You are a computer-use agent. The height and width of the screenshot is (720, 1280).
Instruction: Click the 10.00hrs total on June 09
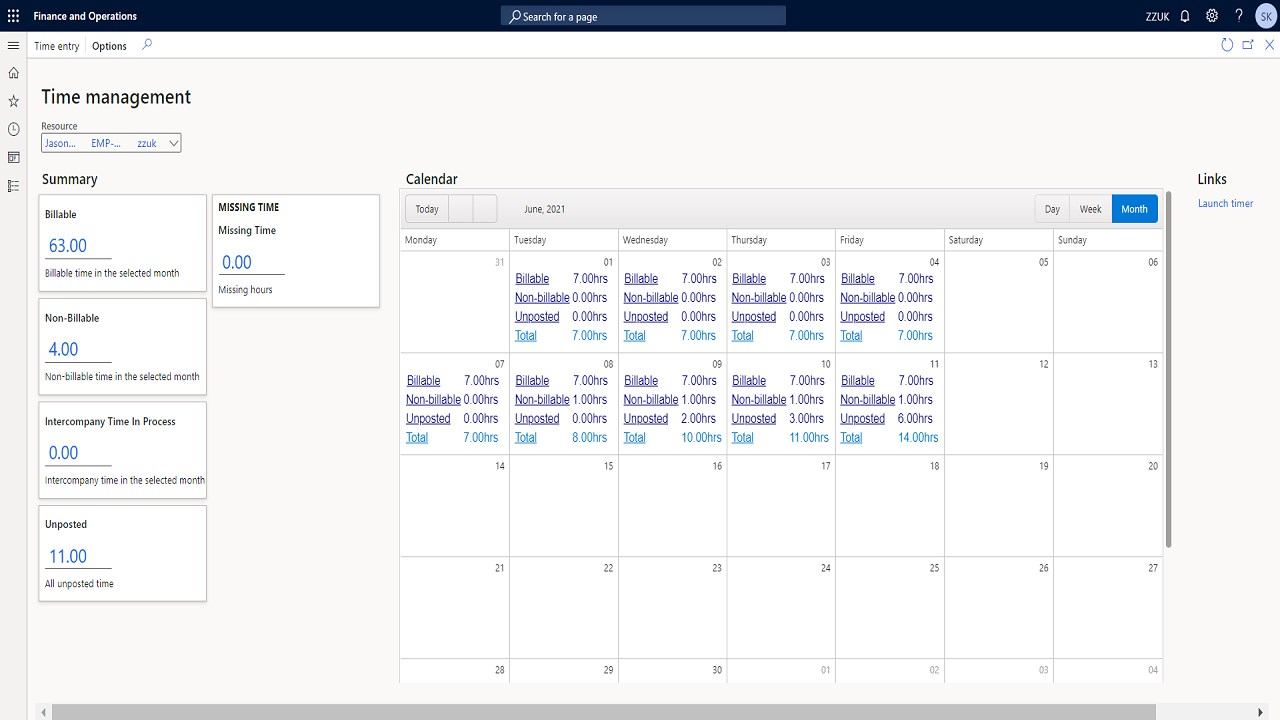point(701,438)
